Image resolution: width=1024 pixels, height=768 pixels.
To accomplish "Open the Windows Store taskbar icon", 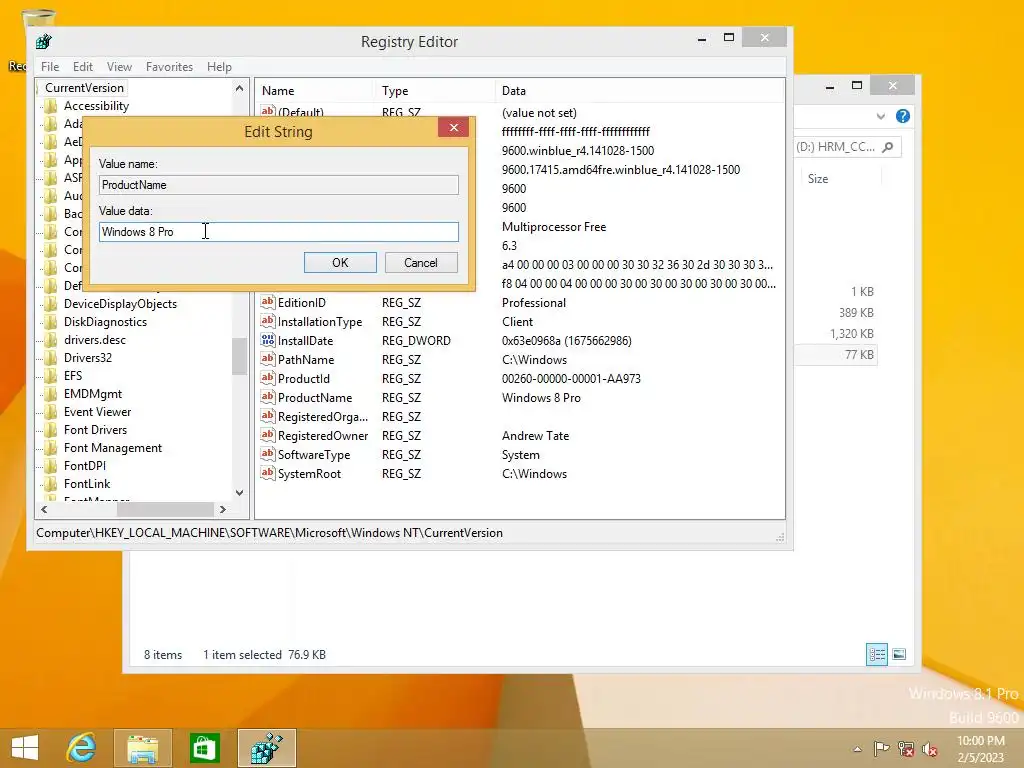I will pos(204,748).
